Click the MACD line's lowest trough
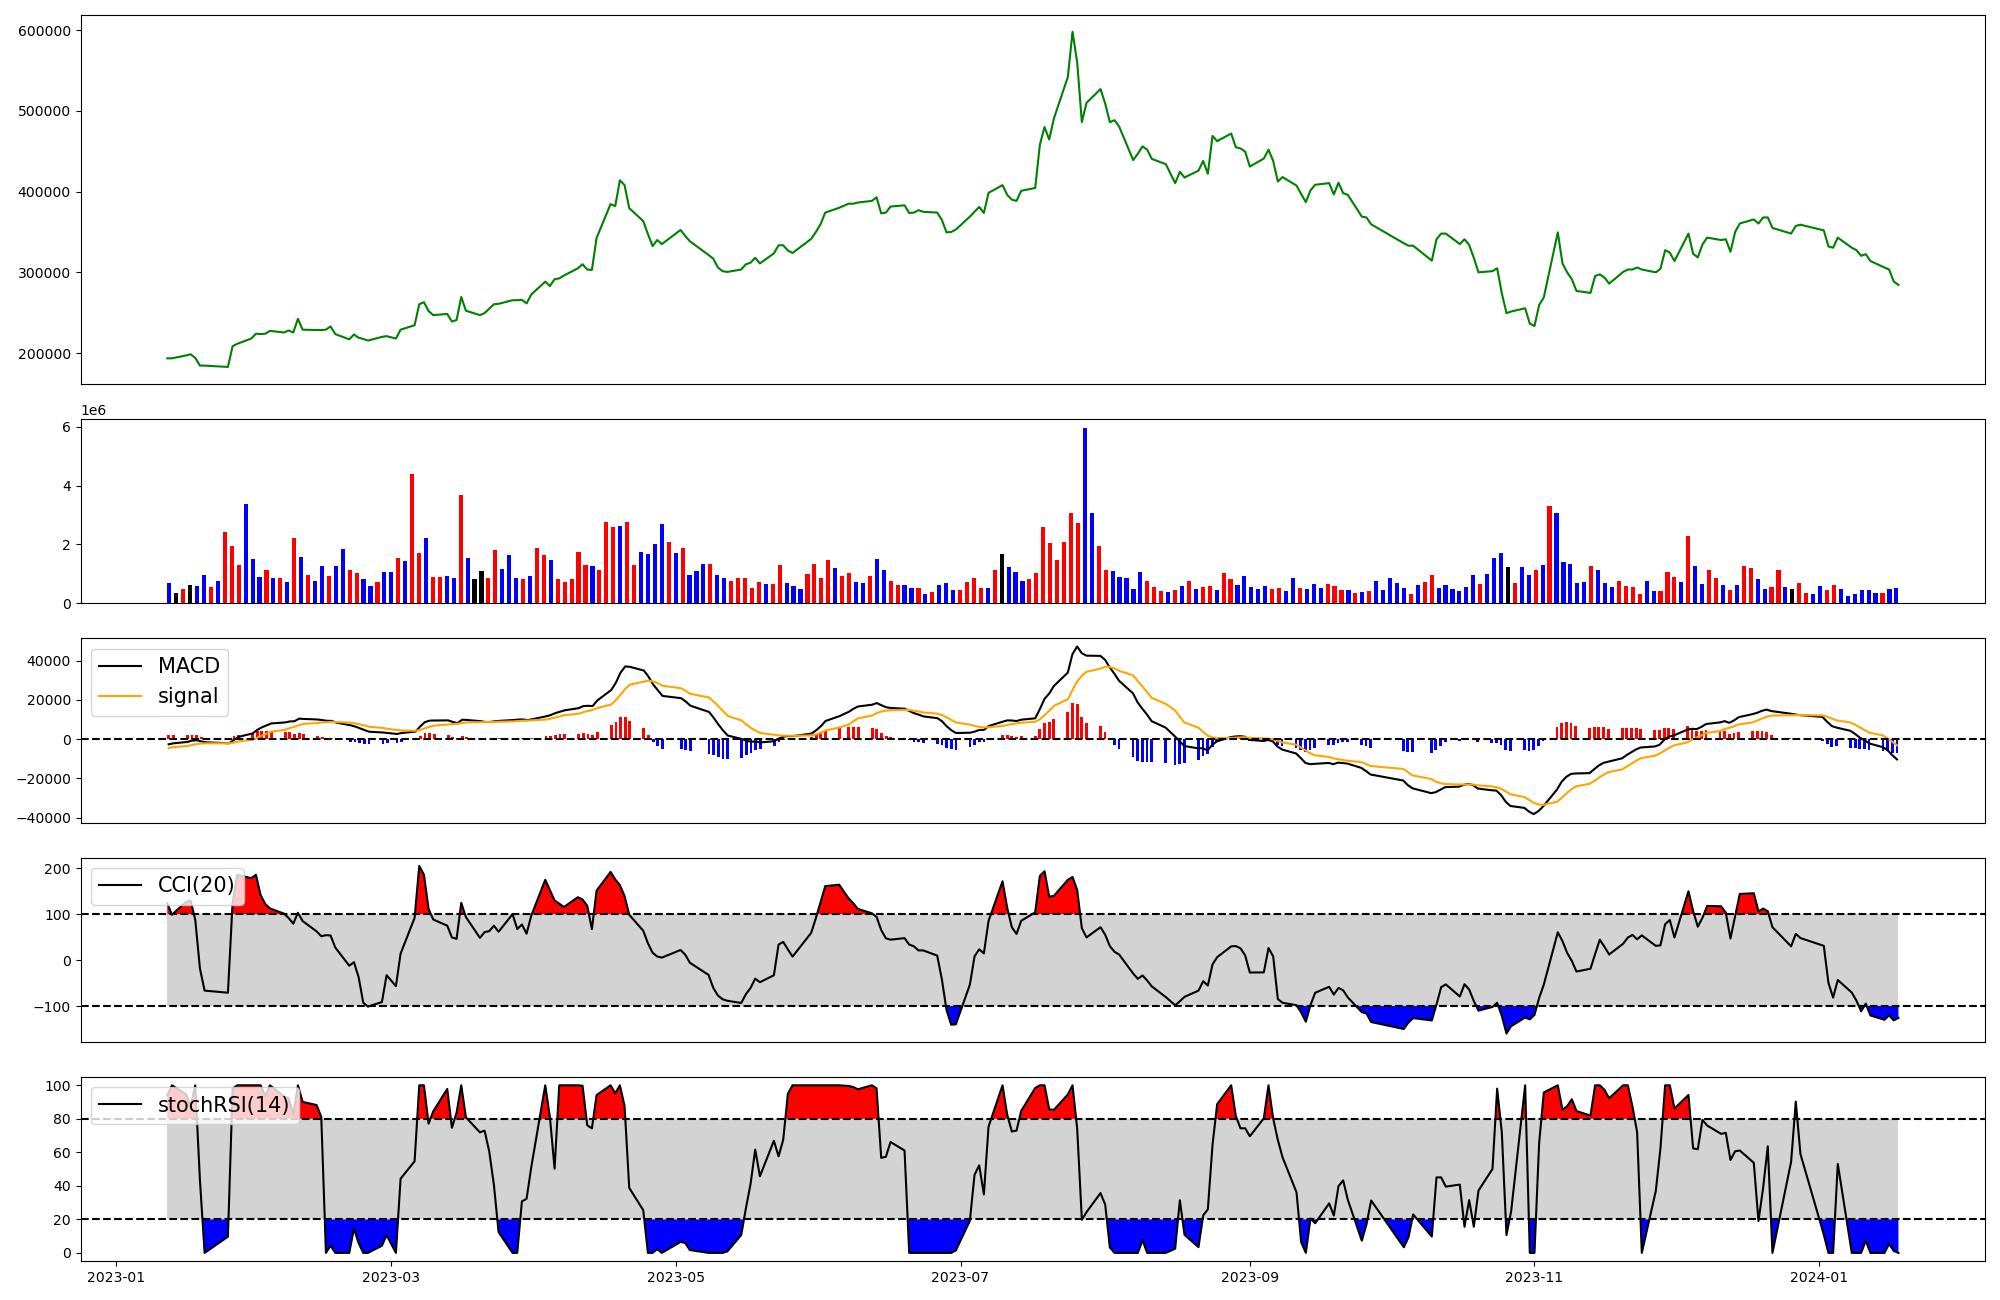The width and height of the screenshot is (2000, 1300). click(x=1534, y=814)
